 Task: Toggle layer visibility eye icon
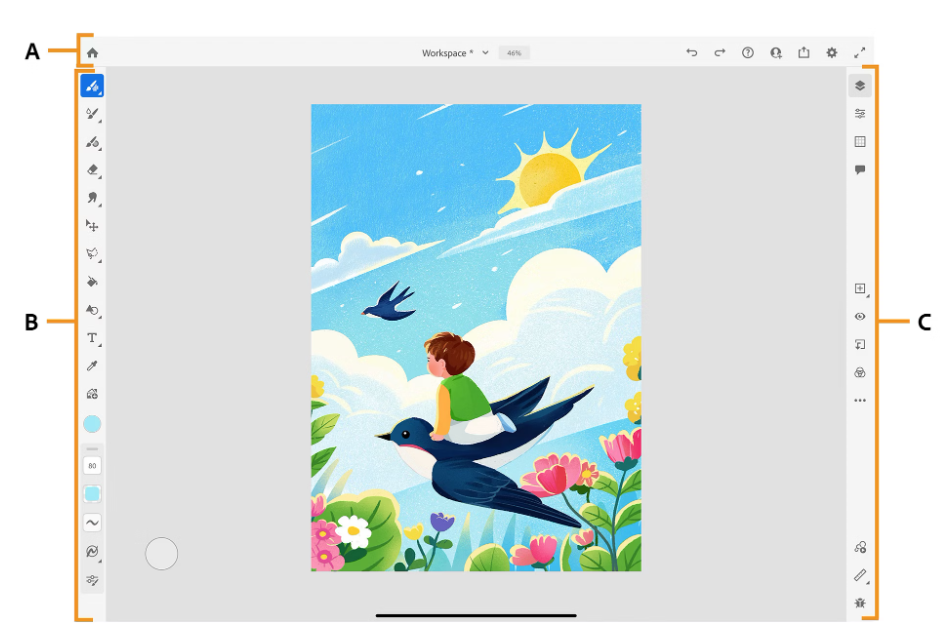(x=860, y=316)
